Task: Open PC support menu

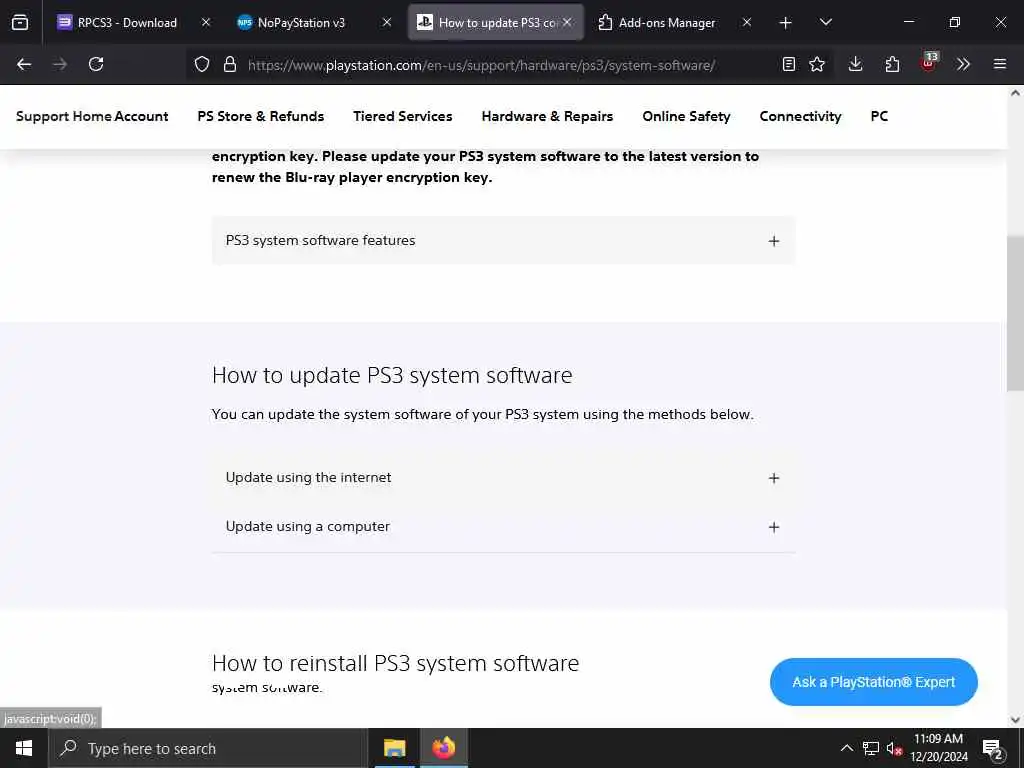Action: (879, 116)
